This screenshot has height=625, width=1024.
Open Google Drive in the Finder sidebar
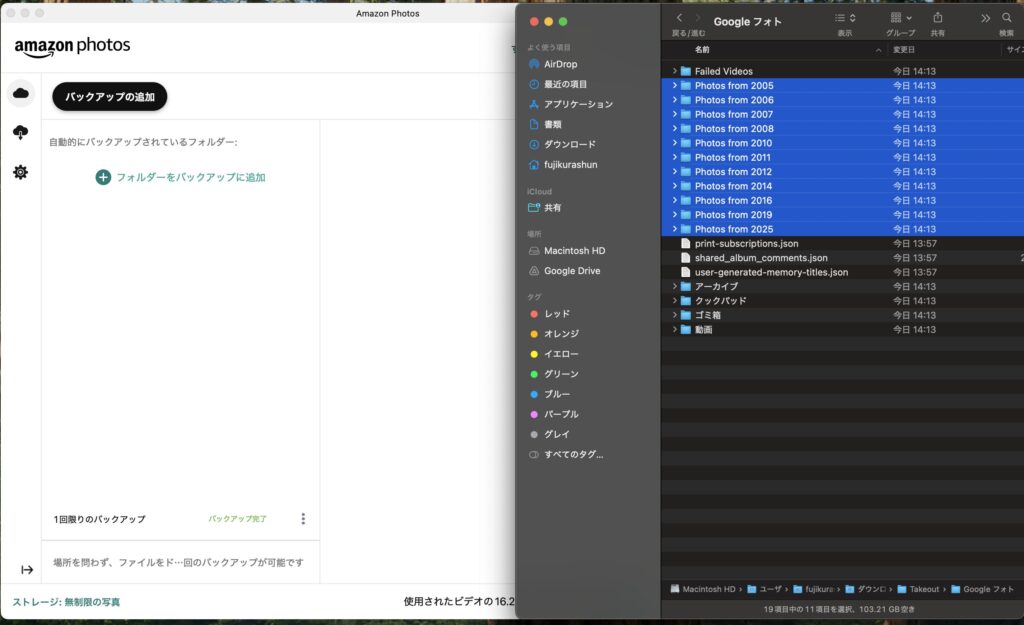click(x=572, y=271)
